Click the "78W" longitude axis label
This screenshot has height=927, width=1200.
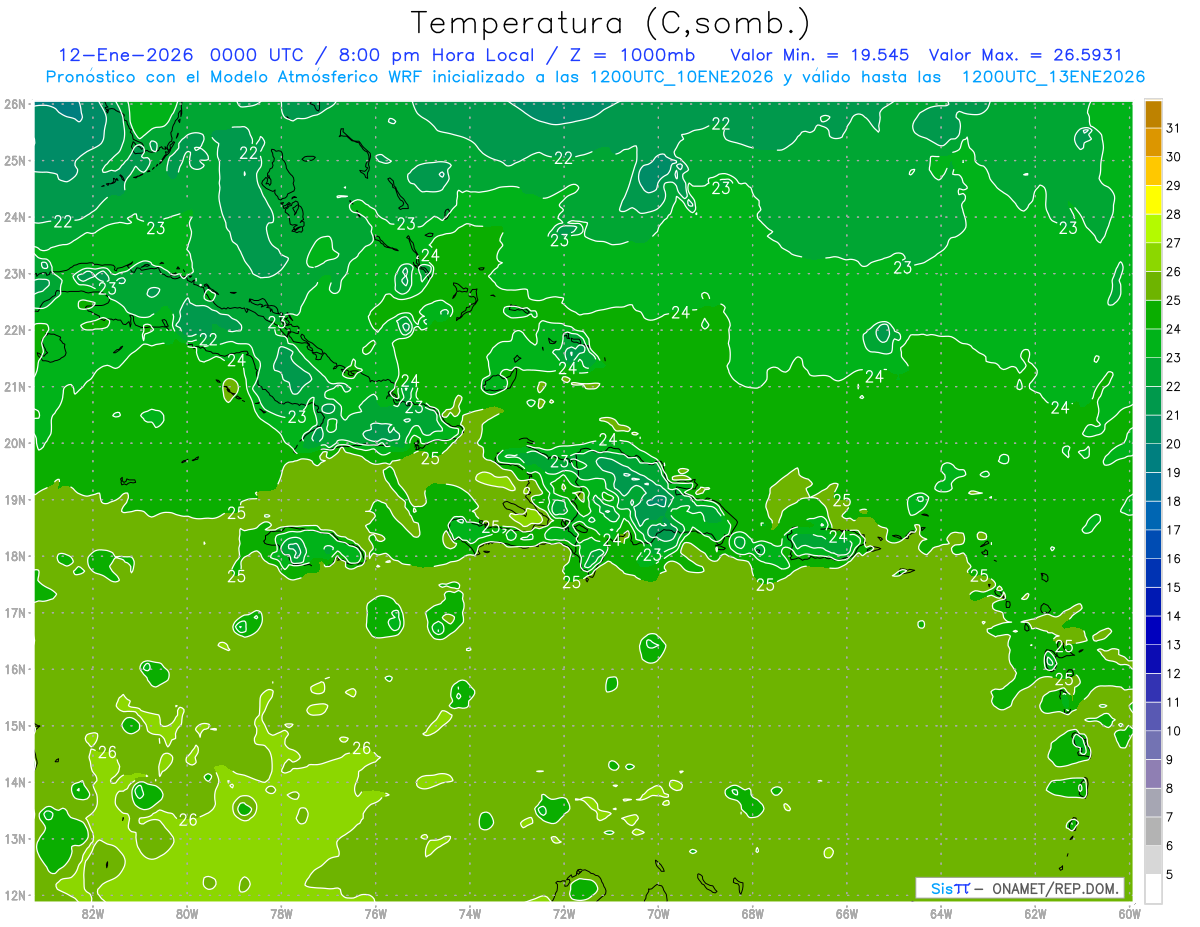tap(281, 913)
